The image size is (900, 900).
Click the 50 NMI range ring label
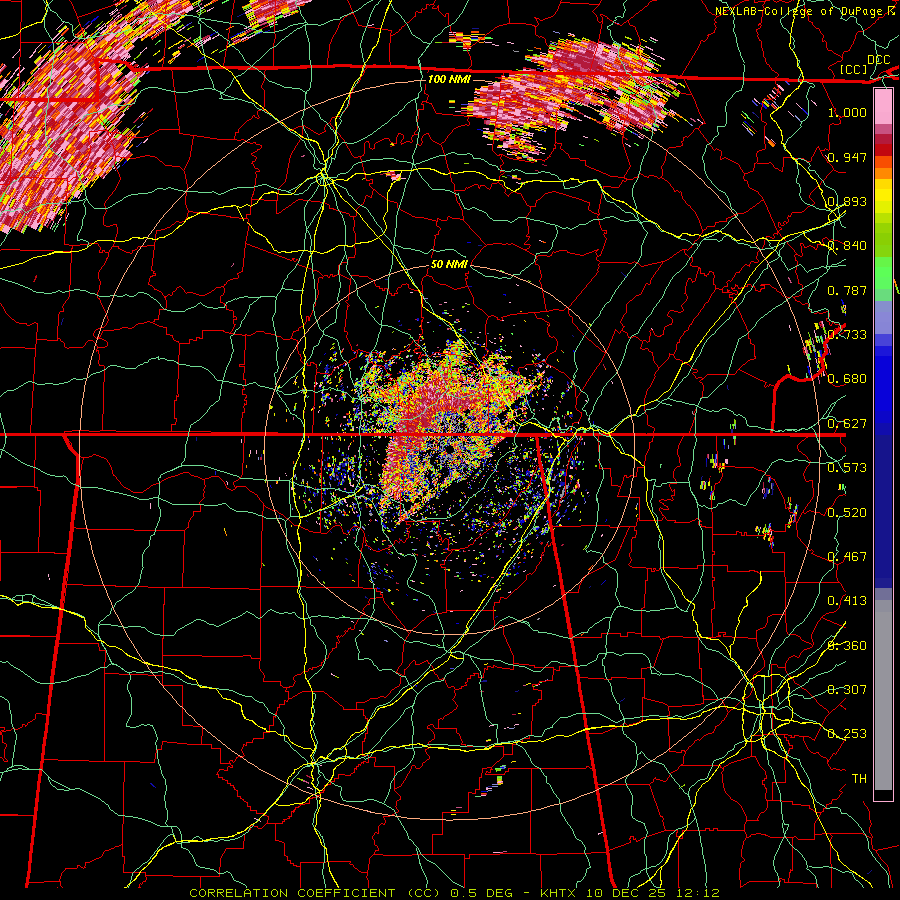[x=449, y=264]
